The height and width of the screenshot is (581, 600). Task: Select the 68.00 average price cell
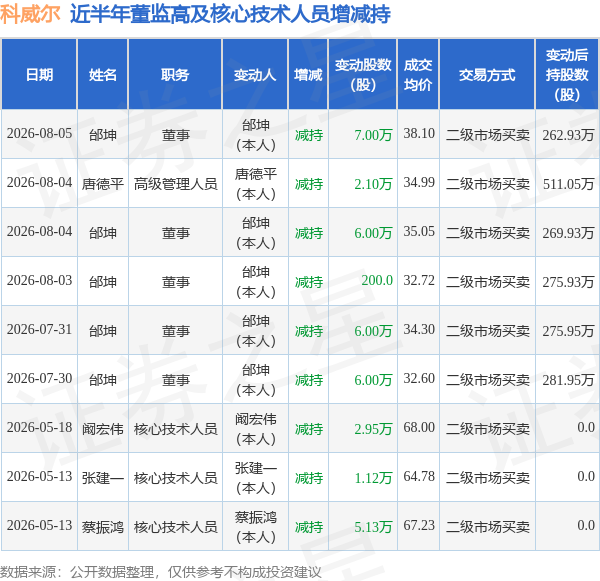point(419,427)
